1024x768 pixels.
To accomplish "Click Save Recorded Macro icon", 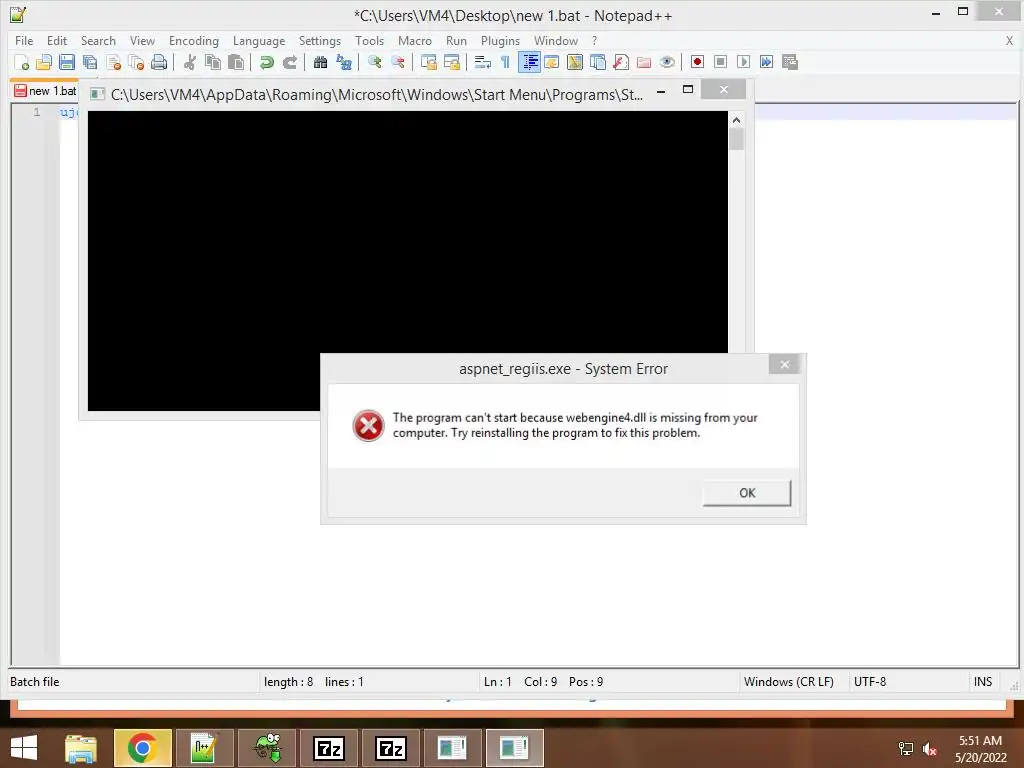I will 790,62.
